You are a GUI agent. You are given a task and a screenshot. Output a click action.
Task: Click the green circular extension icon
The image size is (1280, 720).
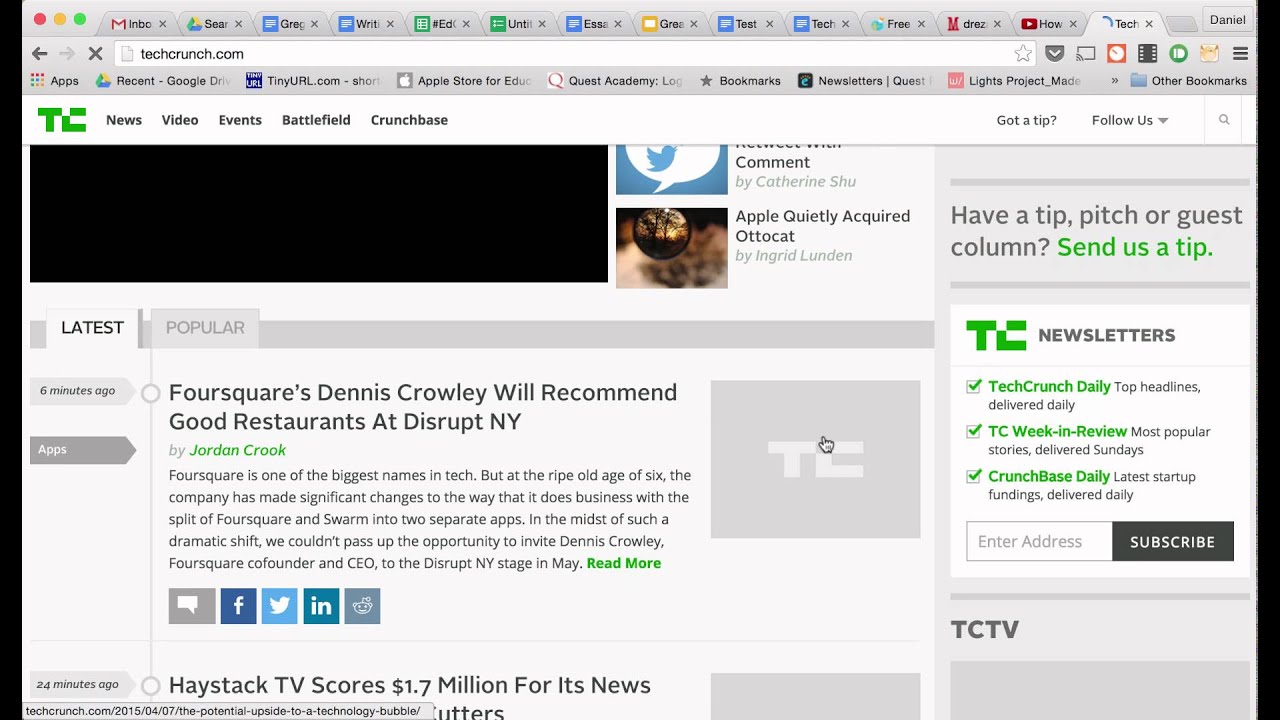[x=1179, y=54]
